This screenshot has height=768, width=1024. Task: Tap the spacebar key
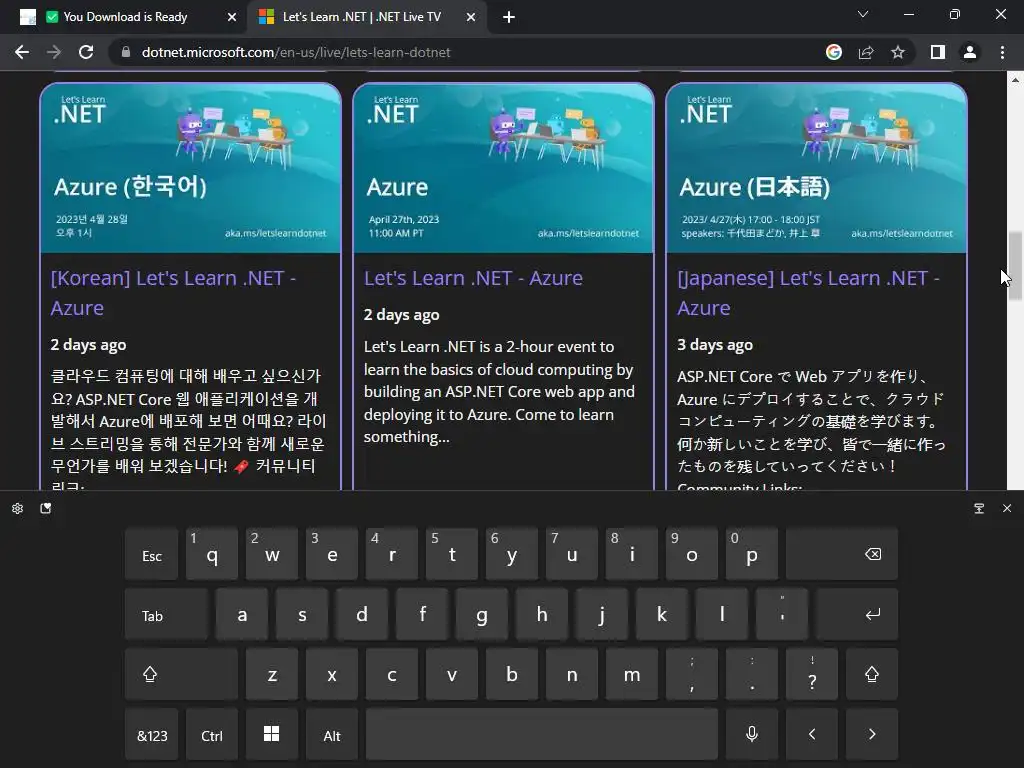(x=542, y=735)
